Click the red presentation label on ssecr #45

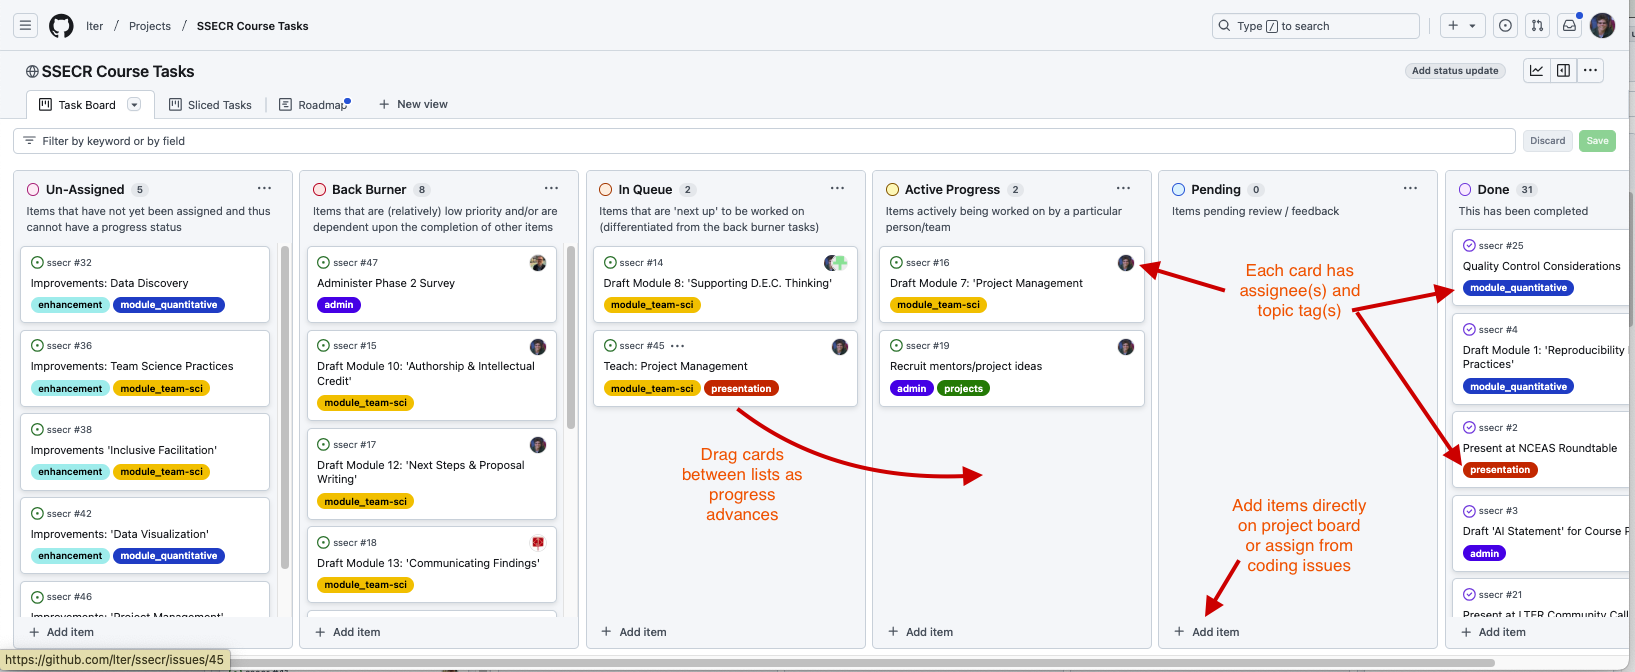(741, 389)
